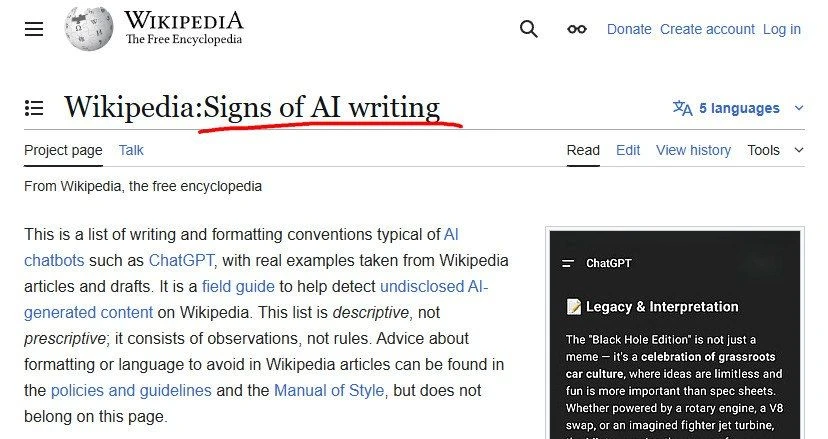
Task: Click the Create account link
Action: point(707,29)
